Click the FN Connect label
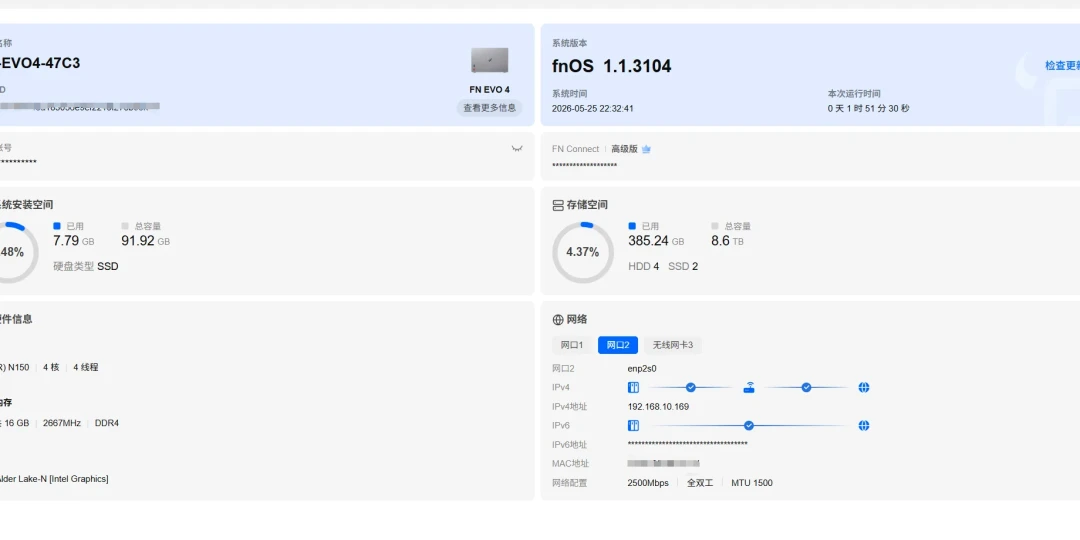 click(576, 149)
